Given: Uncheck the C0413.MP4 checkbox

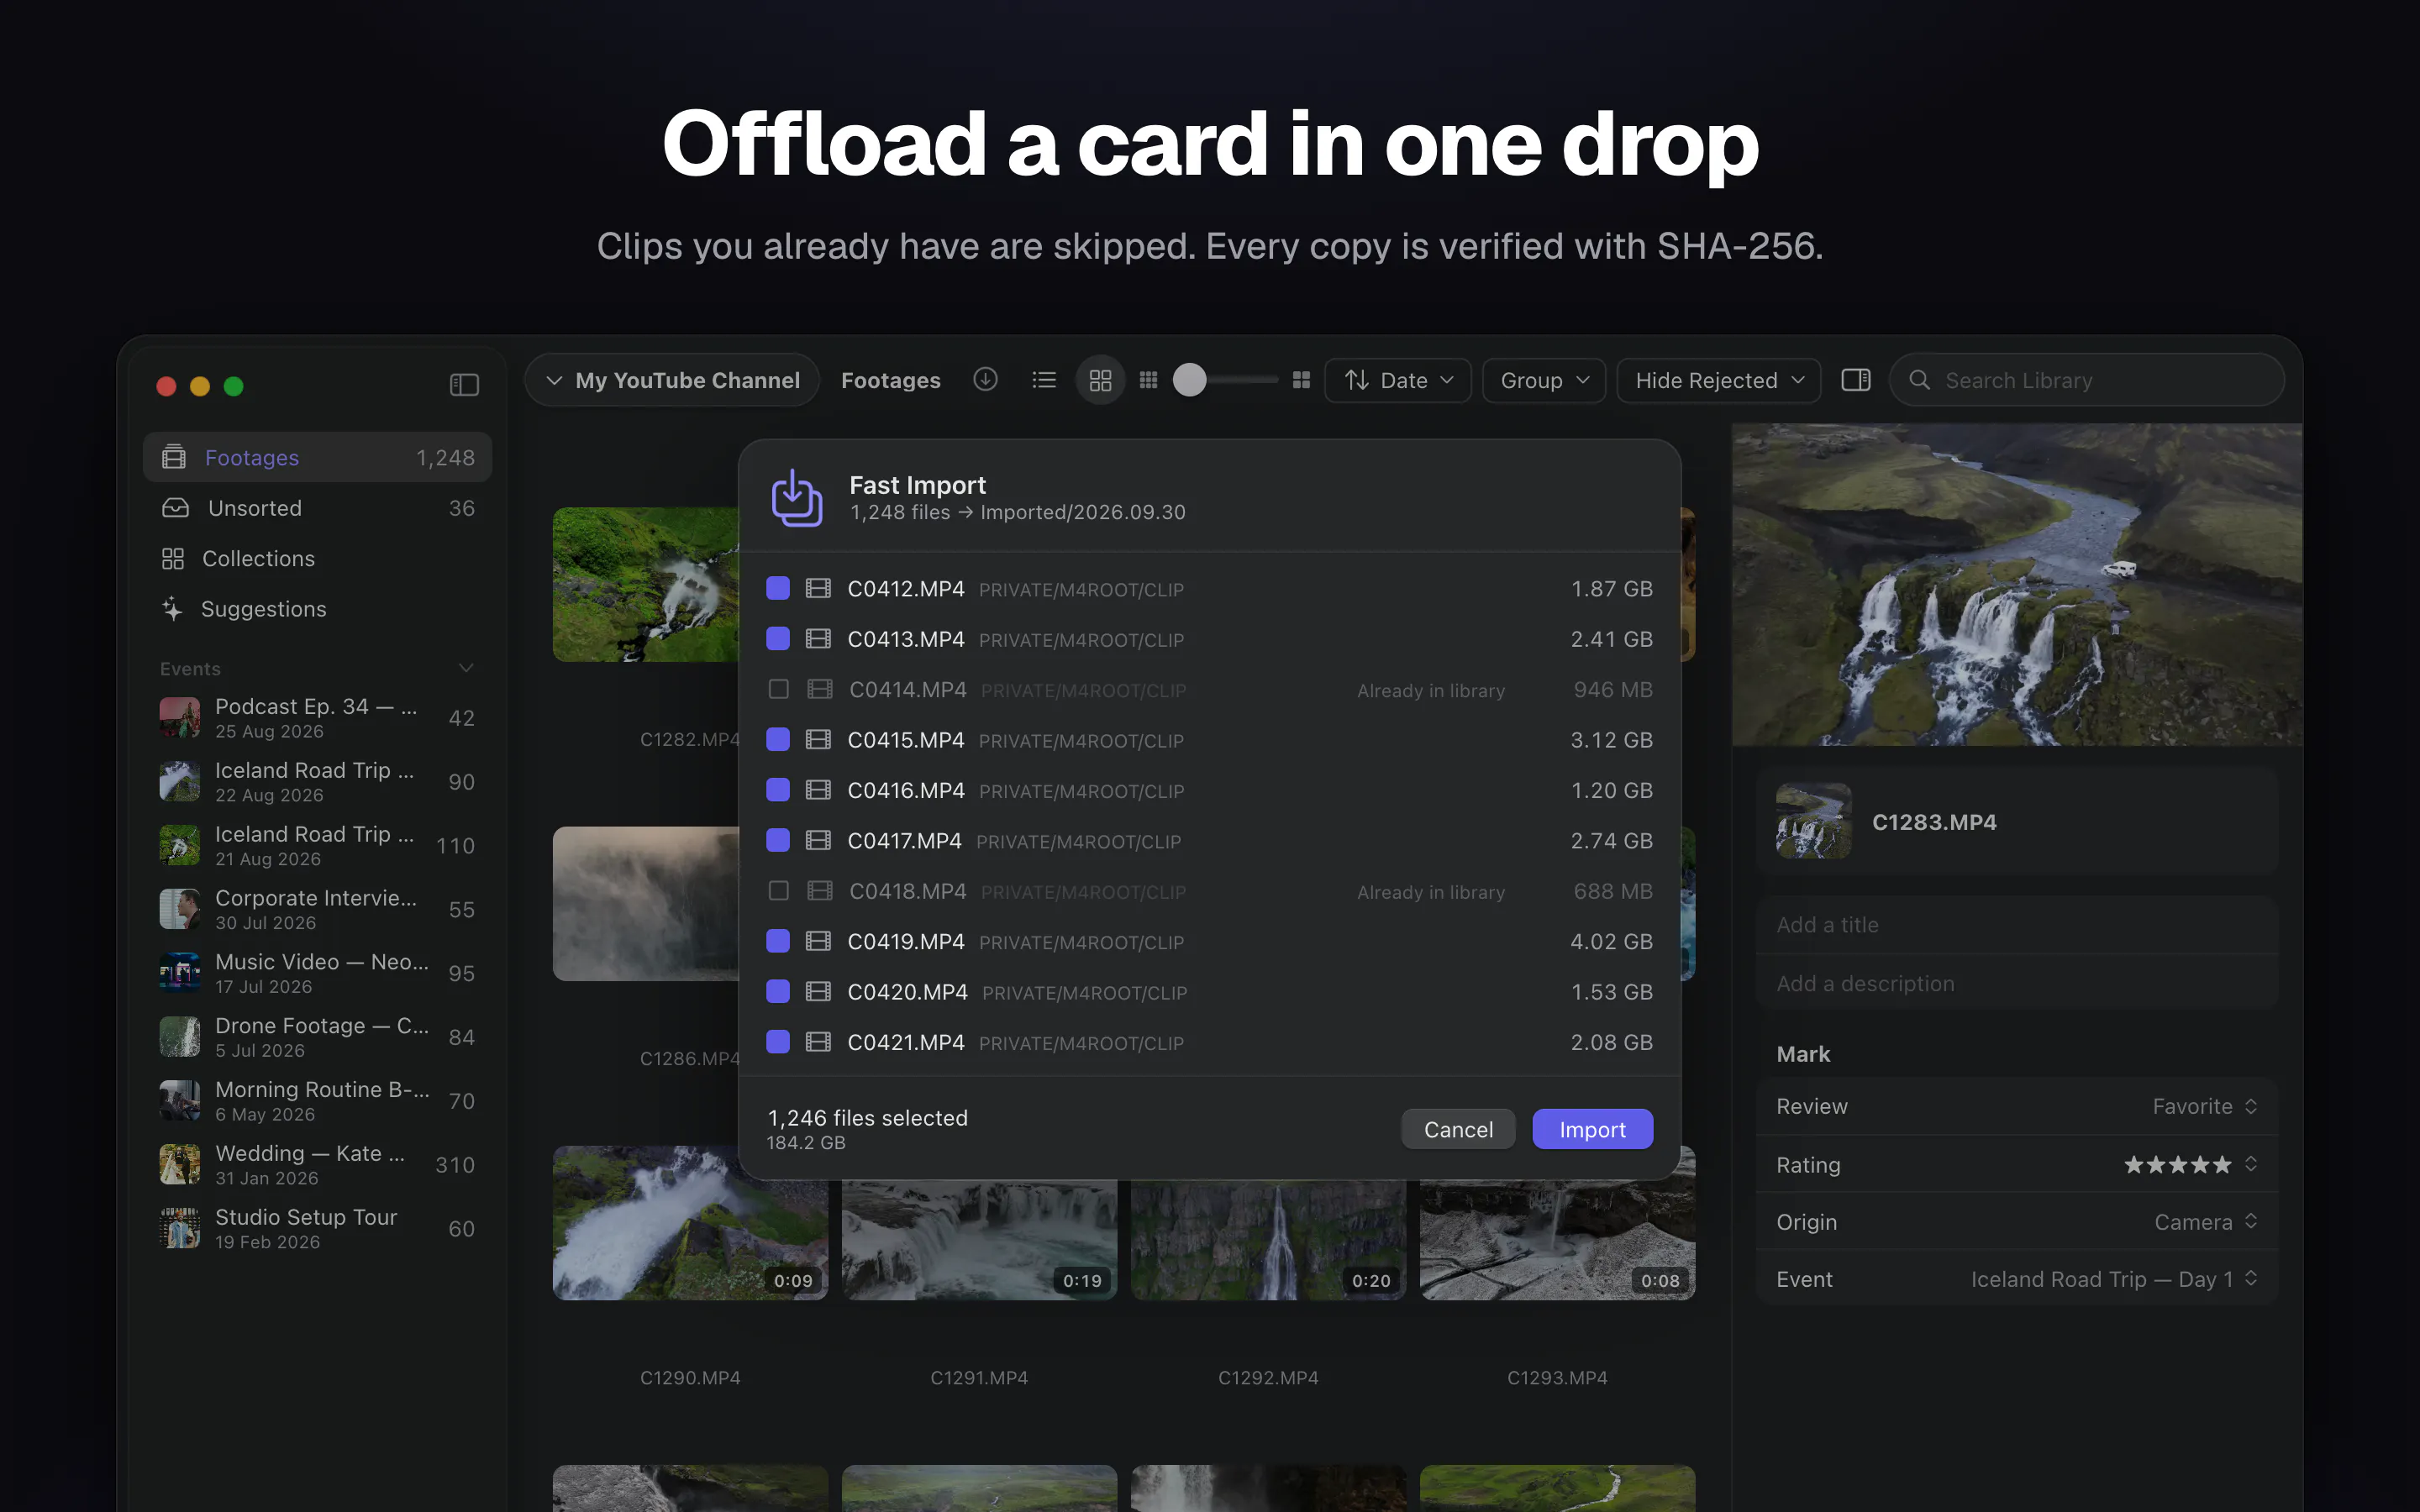Looking at the screenshot, I should click(778, 638).
